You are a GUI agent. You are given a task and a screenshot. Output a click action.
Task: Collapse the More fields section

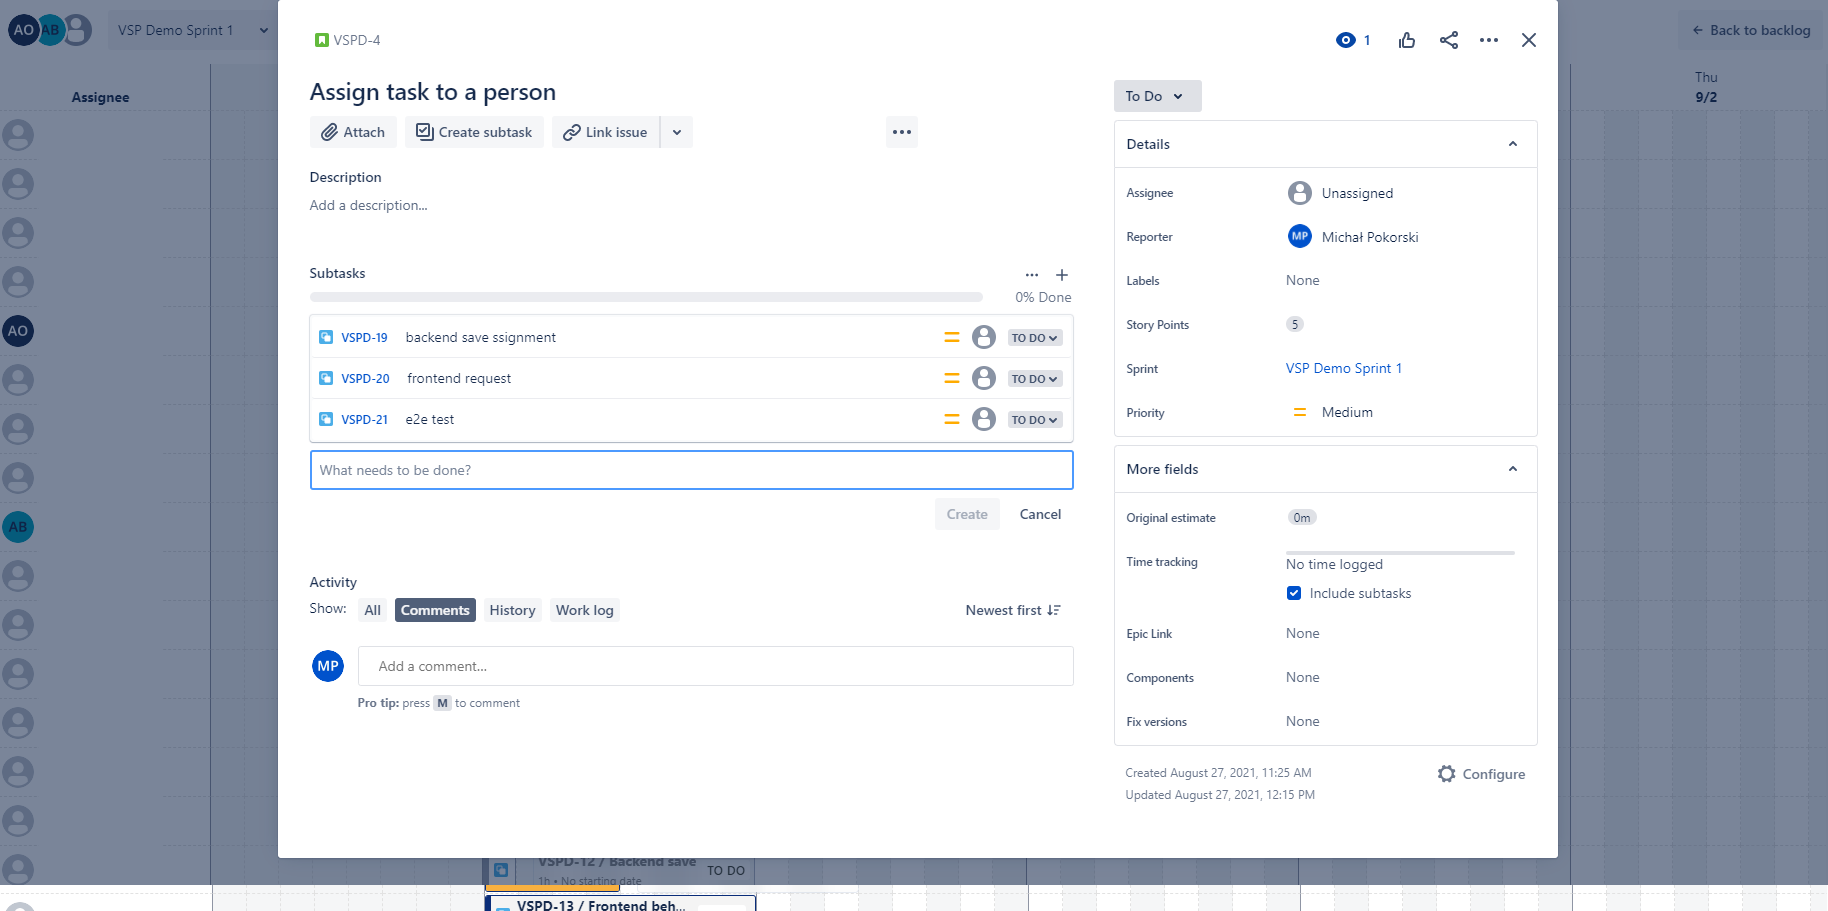[x=1512, y=469]
